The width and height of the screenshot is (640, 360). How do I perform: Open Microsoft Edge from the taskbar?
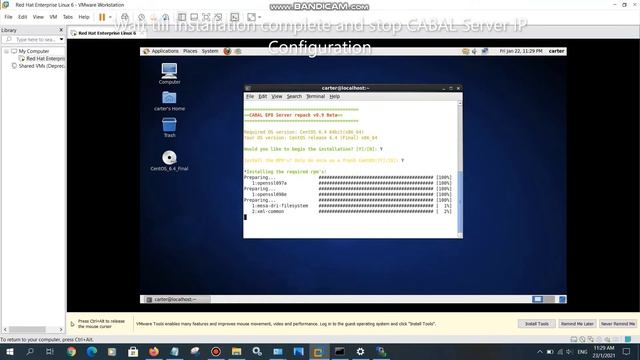pos(92,351)
